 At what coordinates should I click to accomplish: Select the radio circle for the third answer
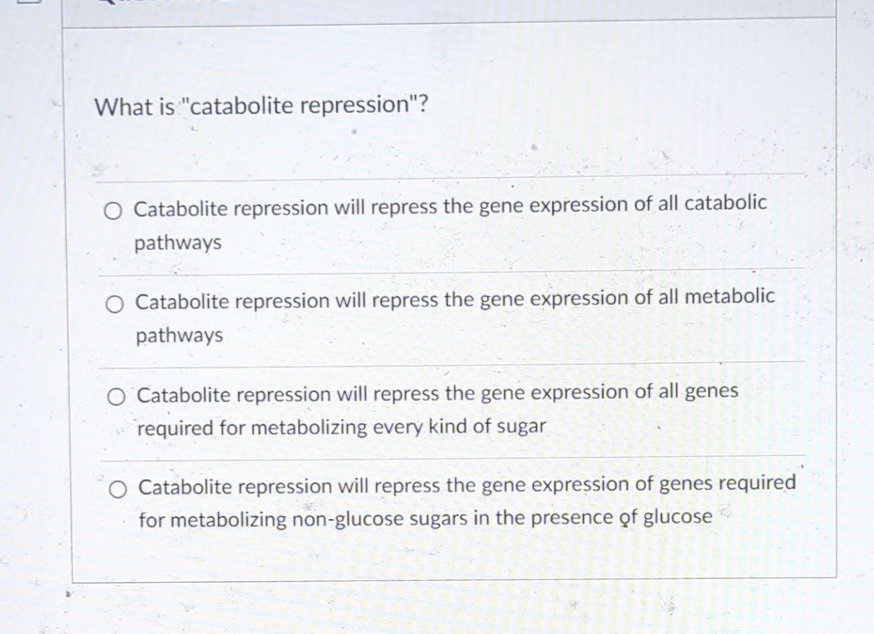[116, 396]
